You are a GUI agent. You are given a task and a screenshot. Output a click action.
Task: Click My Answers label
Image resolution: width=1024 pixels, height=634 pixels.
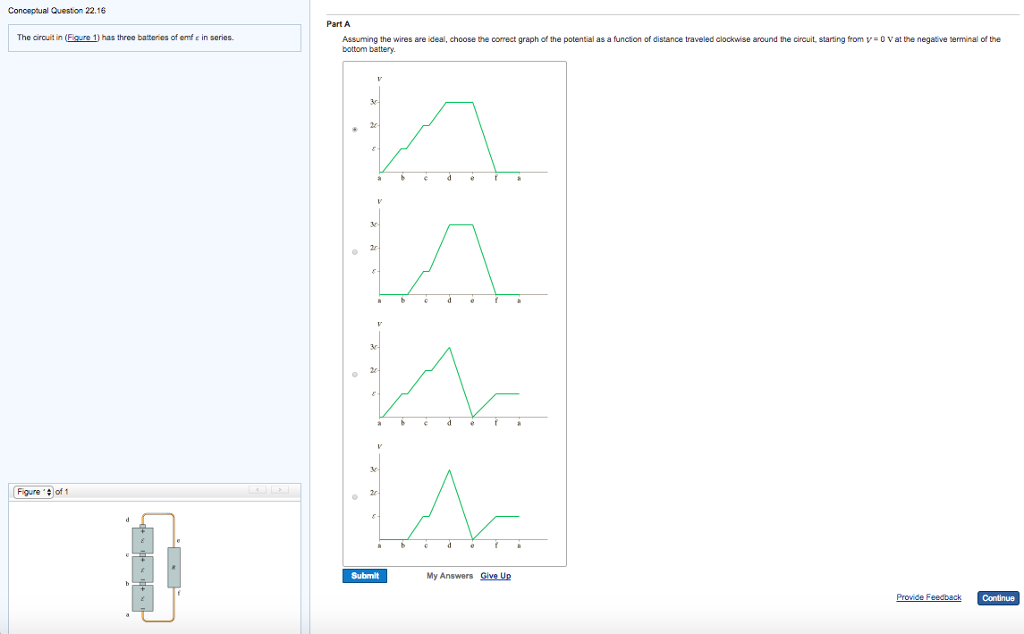(447, 576)
